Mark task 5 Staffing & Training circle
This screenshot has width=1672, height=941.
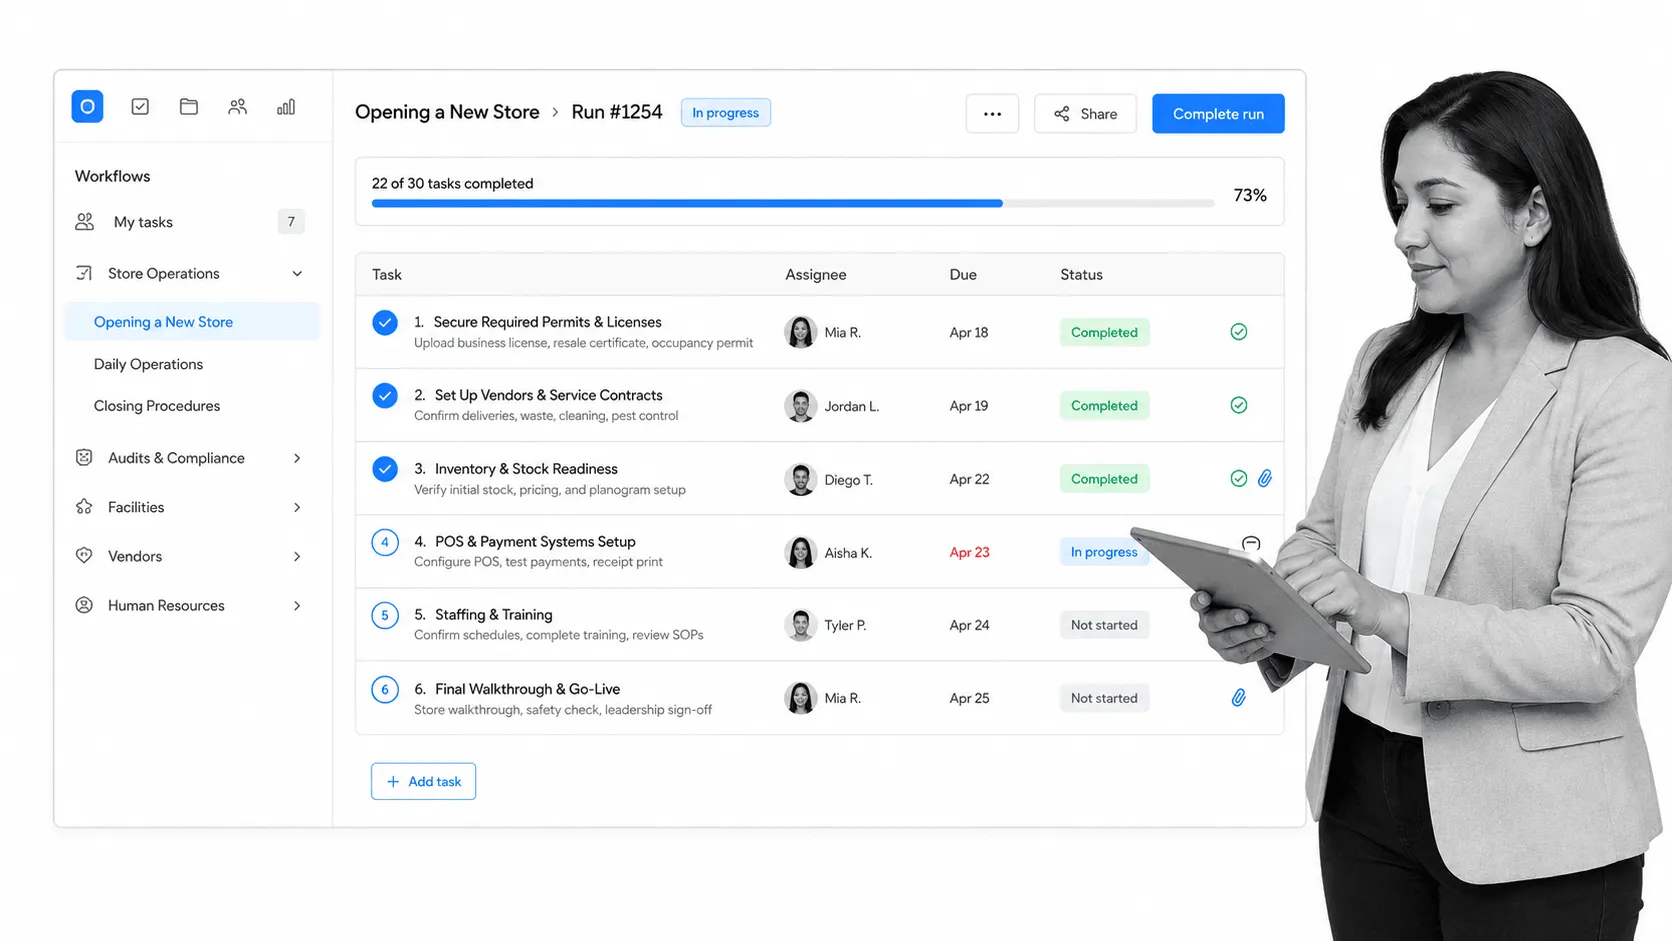pos(385,615)
